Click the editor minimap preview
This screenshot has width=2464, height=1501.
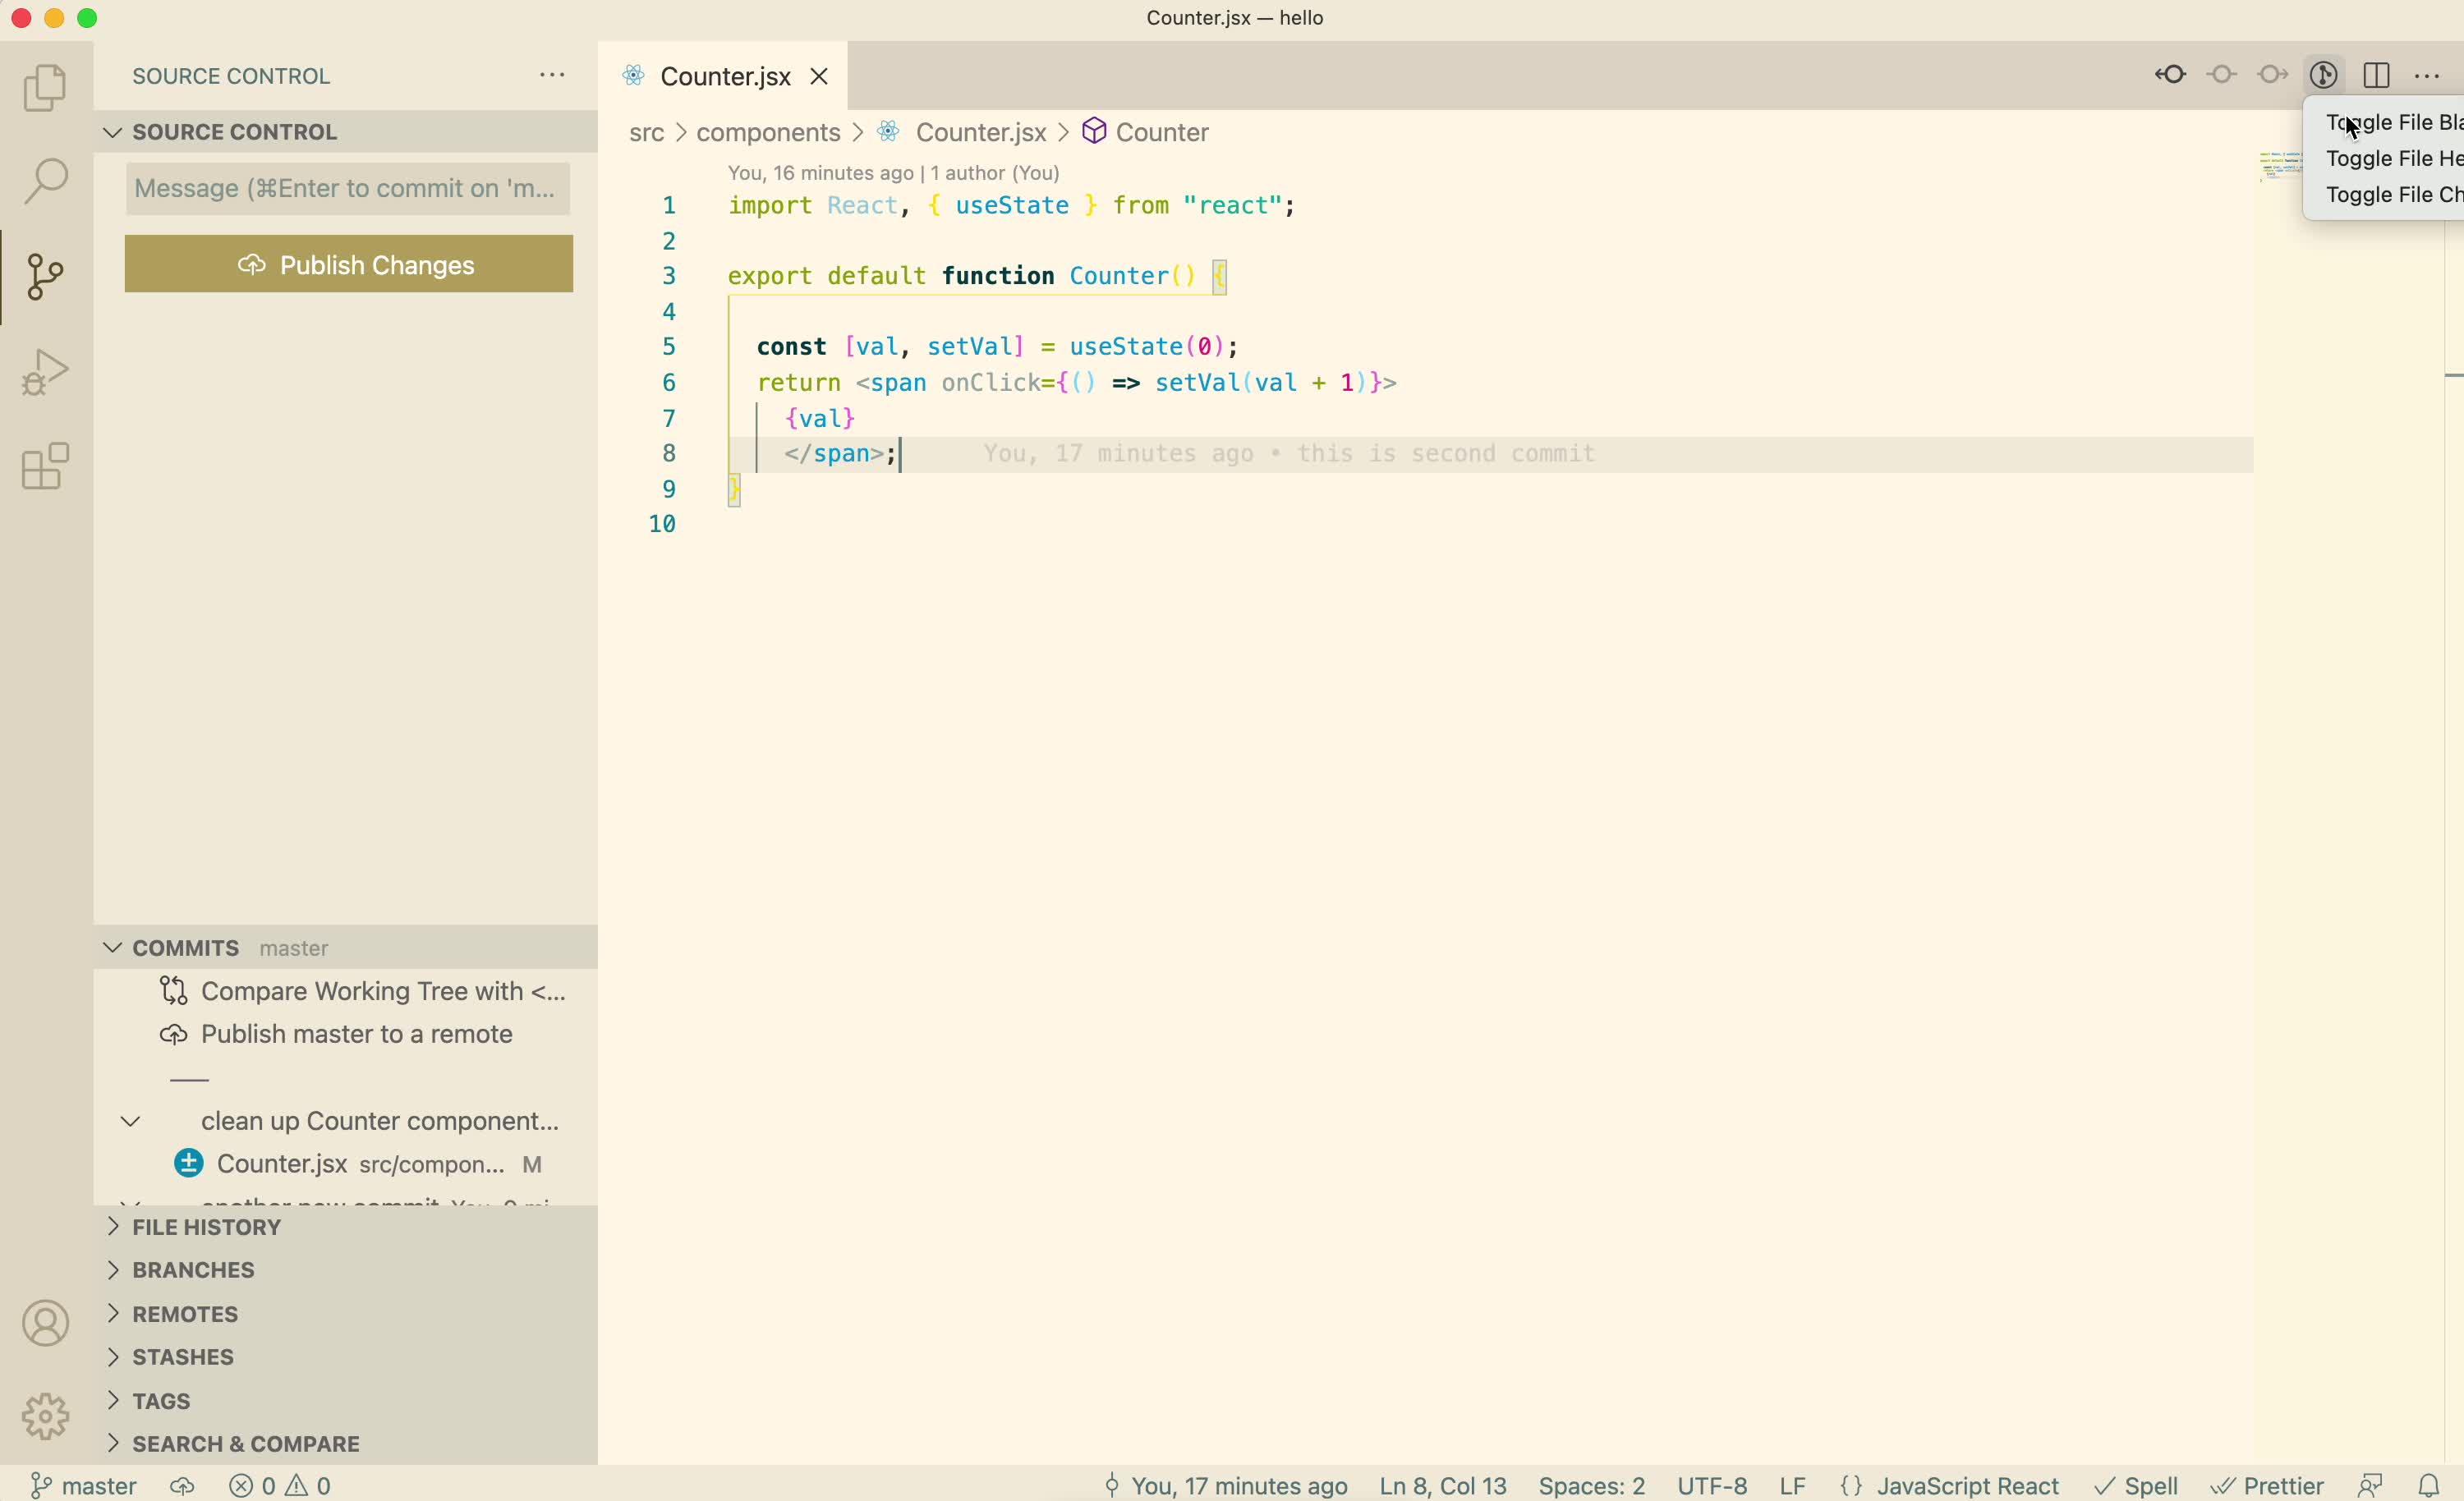click(x=2280, y=165)
